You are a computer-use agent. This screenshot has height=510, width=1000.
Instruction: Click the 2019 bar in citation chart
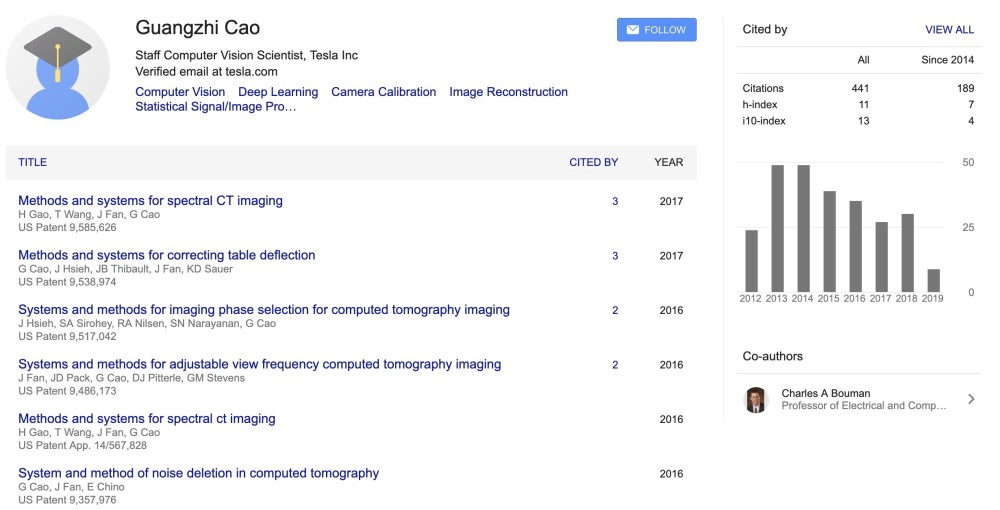point(934,280)
